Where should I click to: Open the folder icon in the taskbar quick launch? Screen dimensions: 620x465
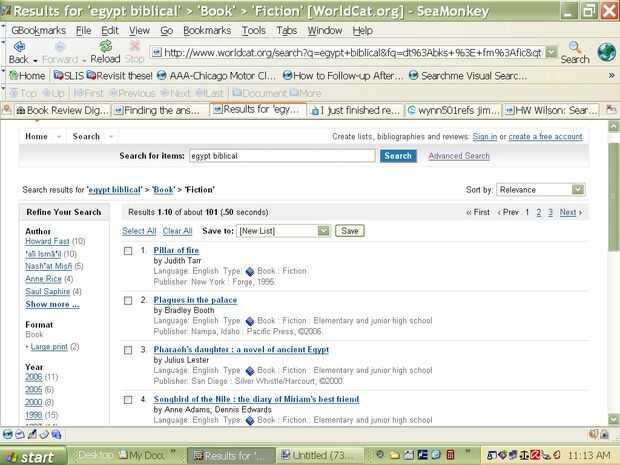tap(395, 455)
